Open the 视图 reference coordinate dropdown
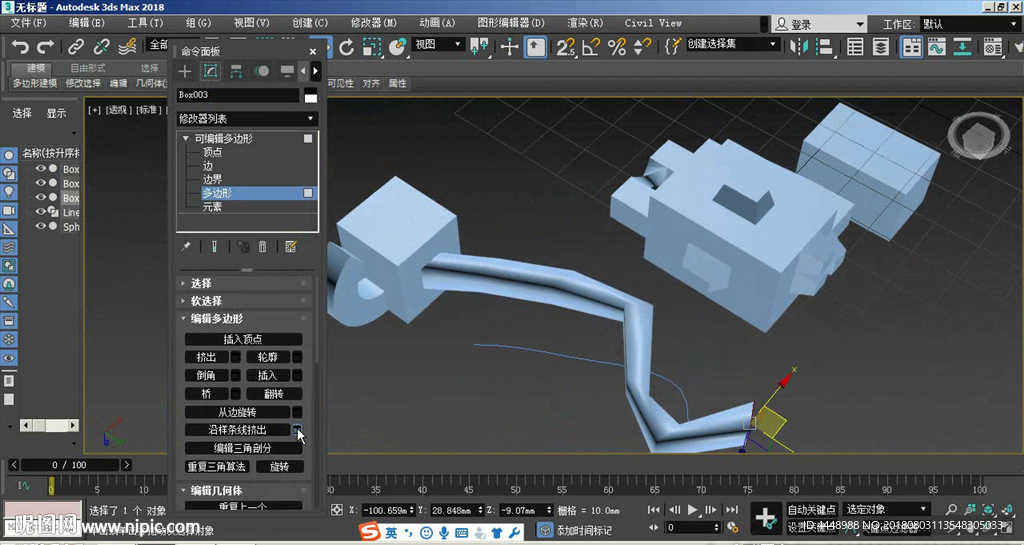 point(439,44)
